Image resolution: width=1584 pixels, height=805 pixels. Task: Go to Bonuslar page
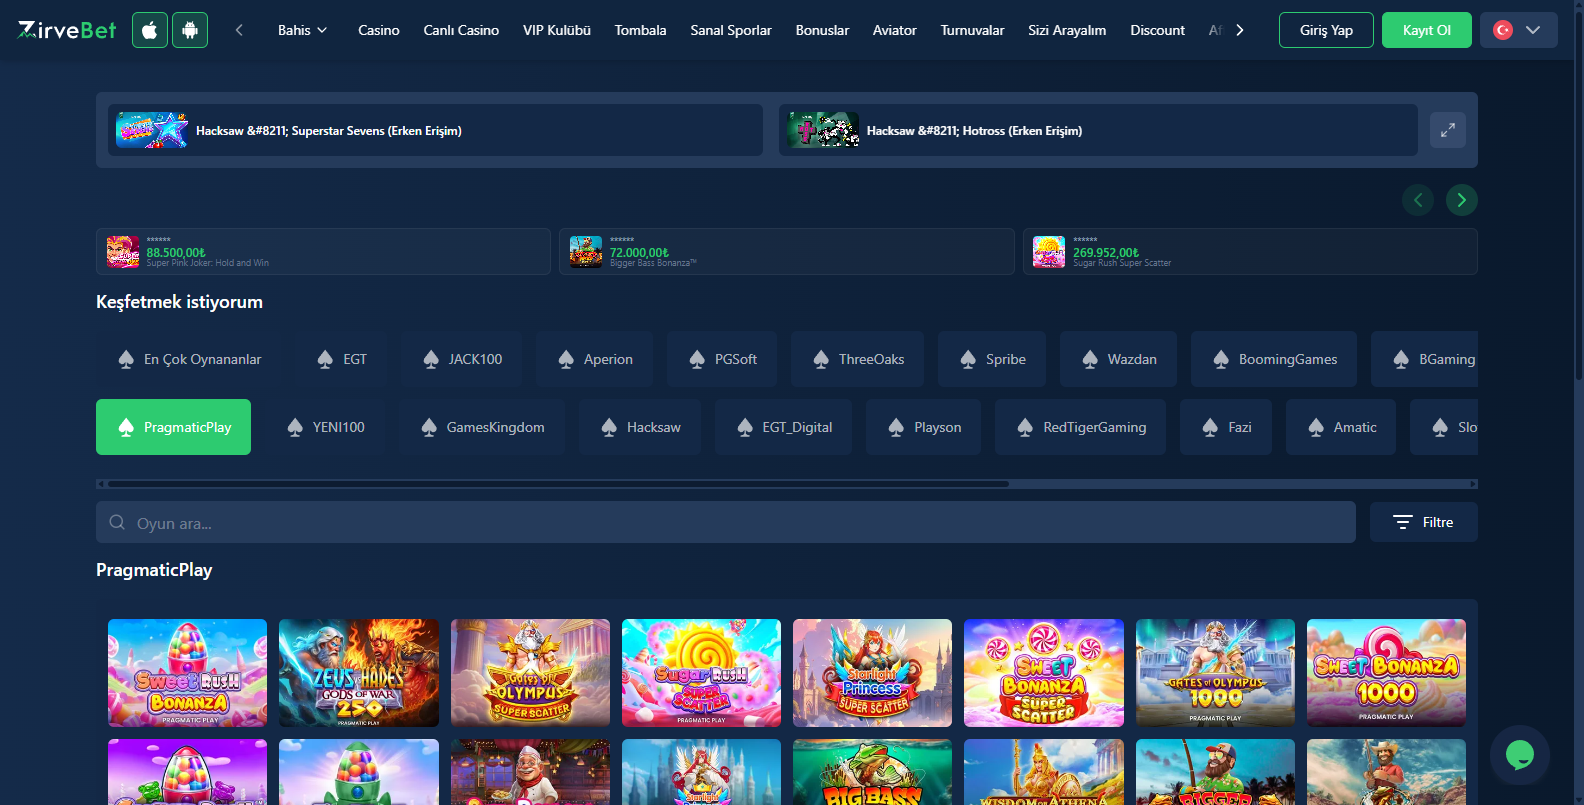(x=822, y=30)
